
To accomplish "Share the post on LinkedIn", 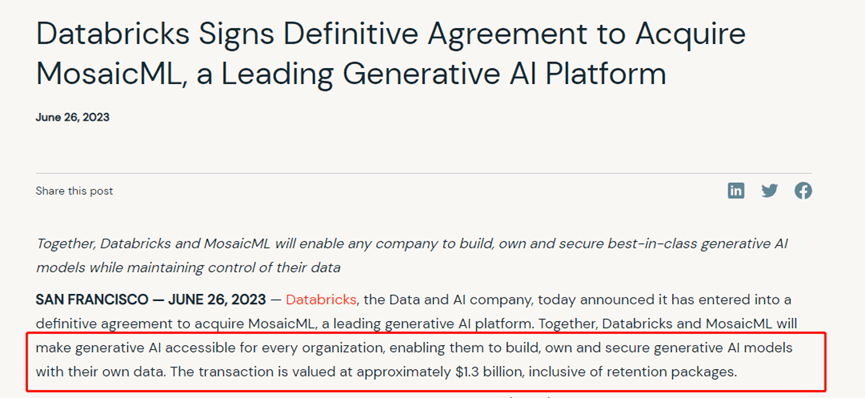I will pyautogui.click(x=736, y=191).
